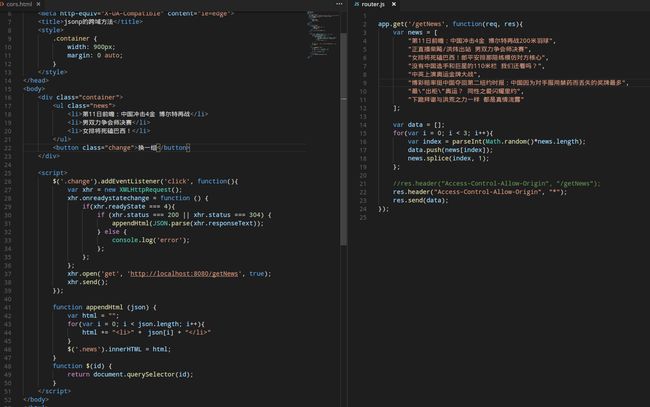
Task: Click line number 22 in router.js gutter
Action: pyautogui.click(x=363, y=191)
